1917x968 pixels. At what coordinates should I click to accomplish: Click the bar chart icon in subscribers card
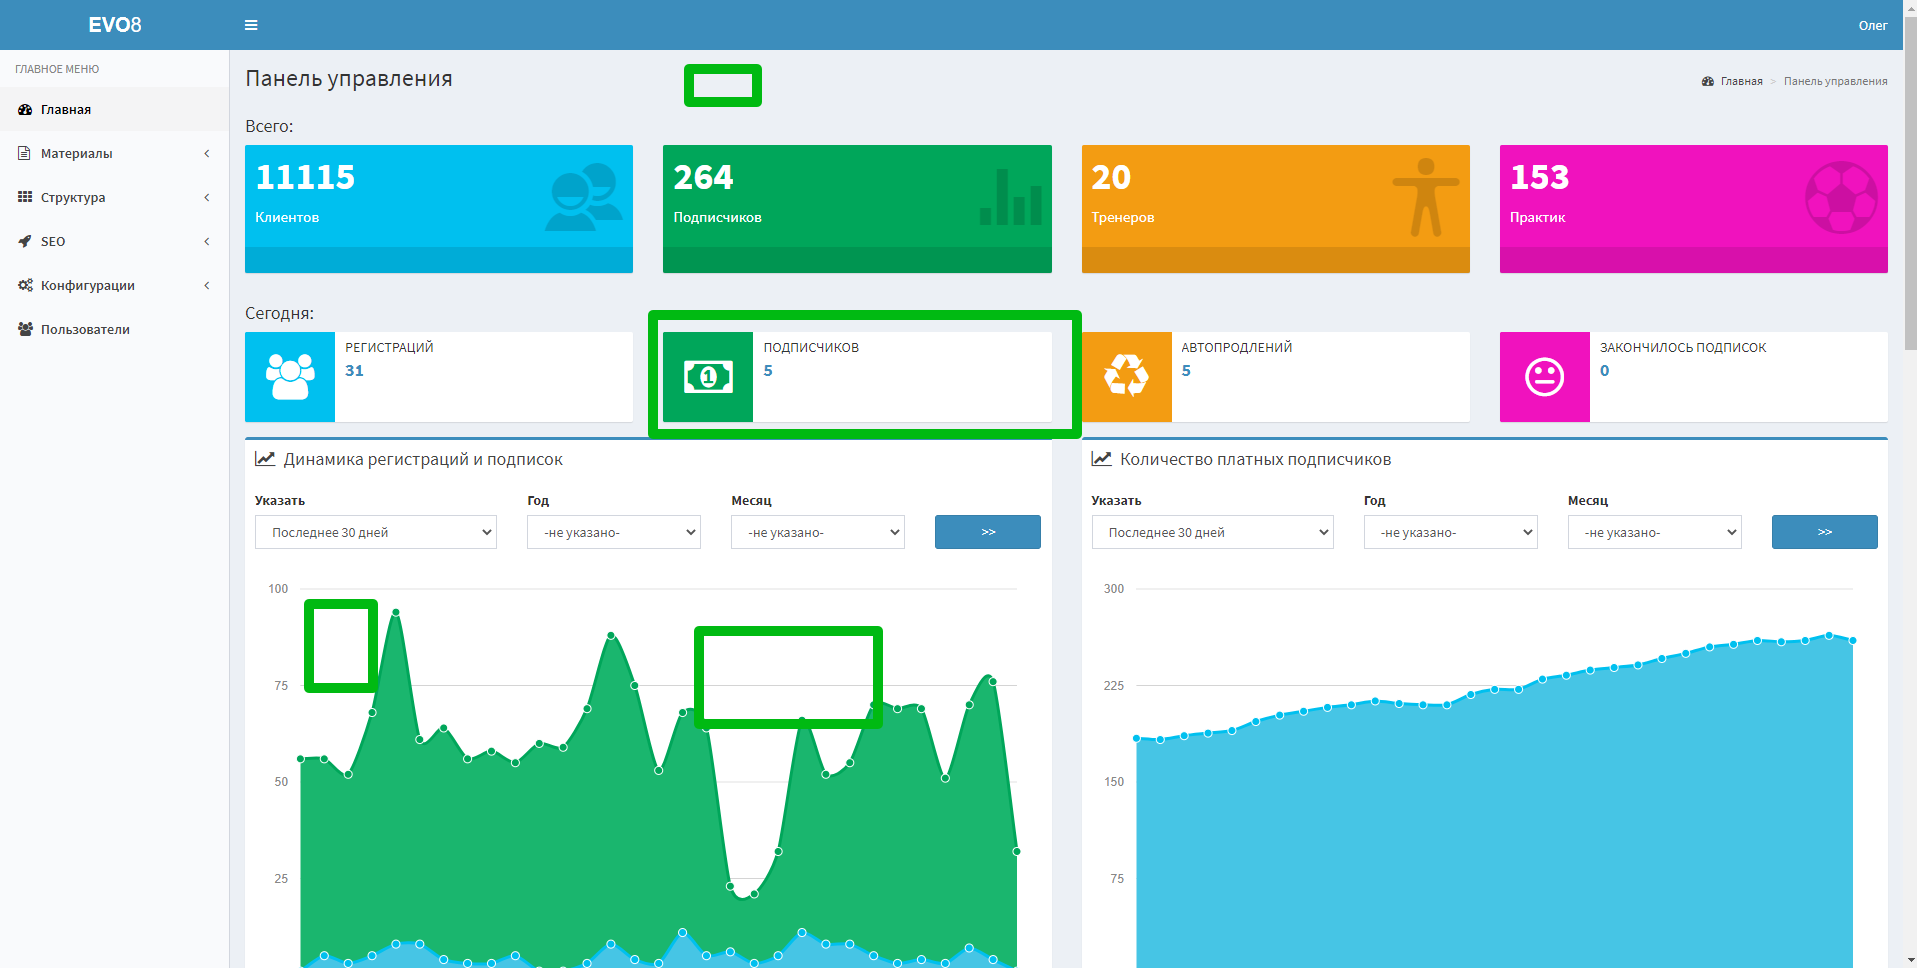pyautogui.click(x=1010, y=197)
